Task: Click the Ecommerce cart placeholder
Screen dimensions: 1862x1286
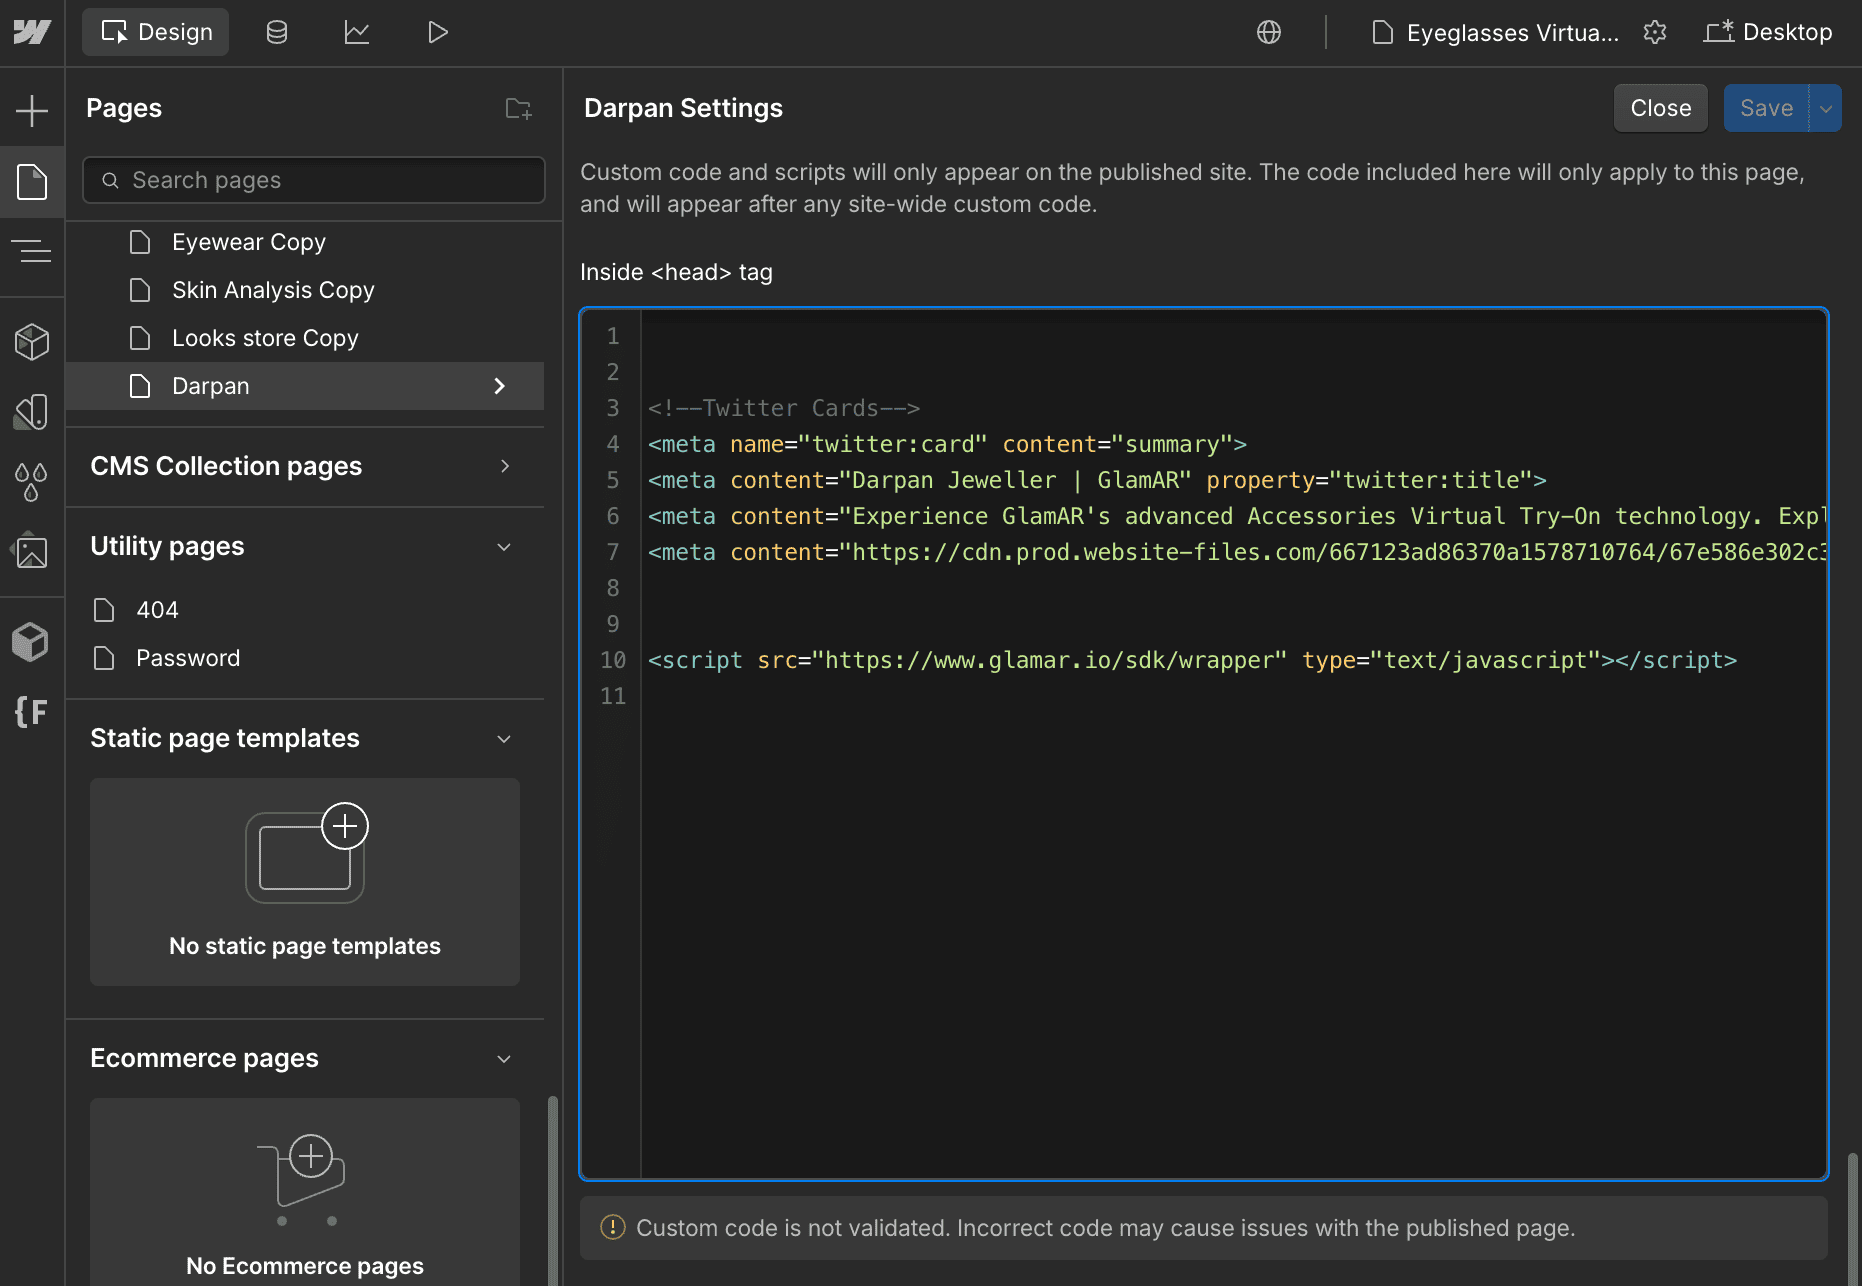Action: (305, 1192)
